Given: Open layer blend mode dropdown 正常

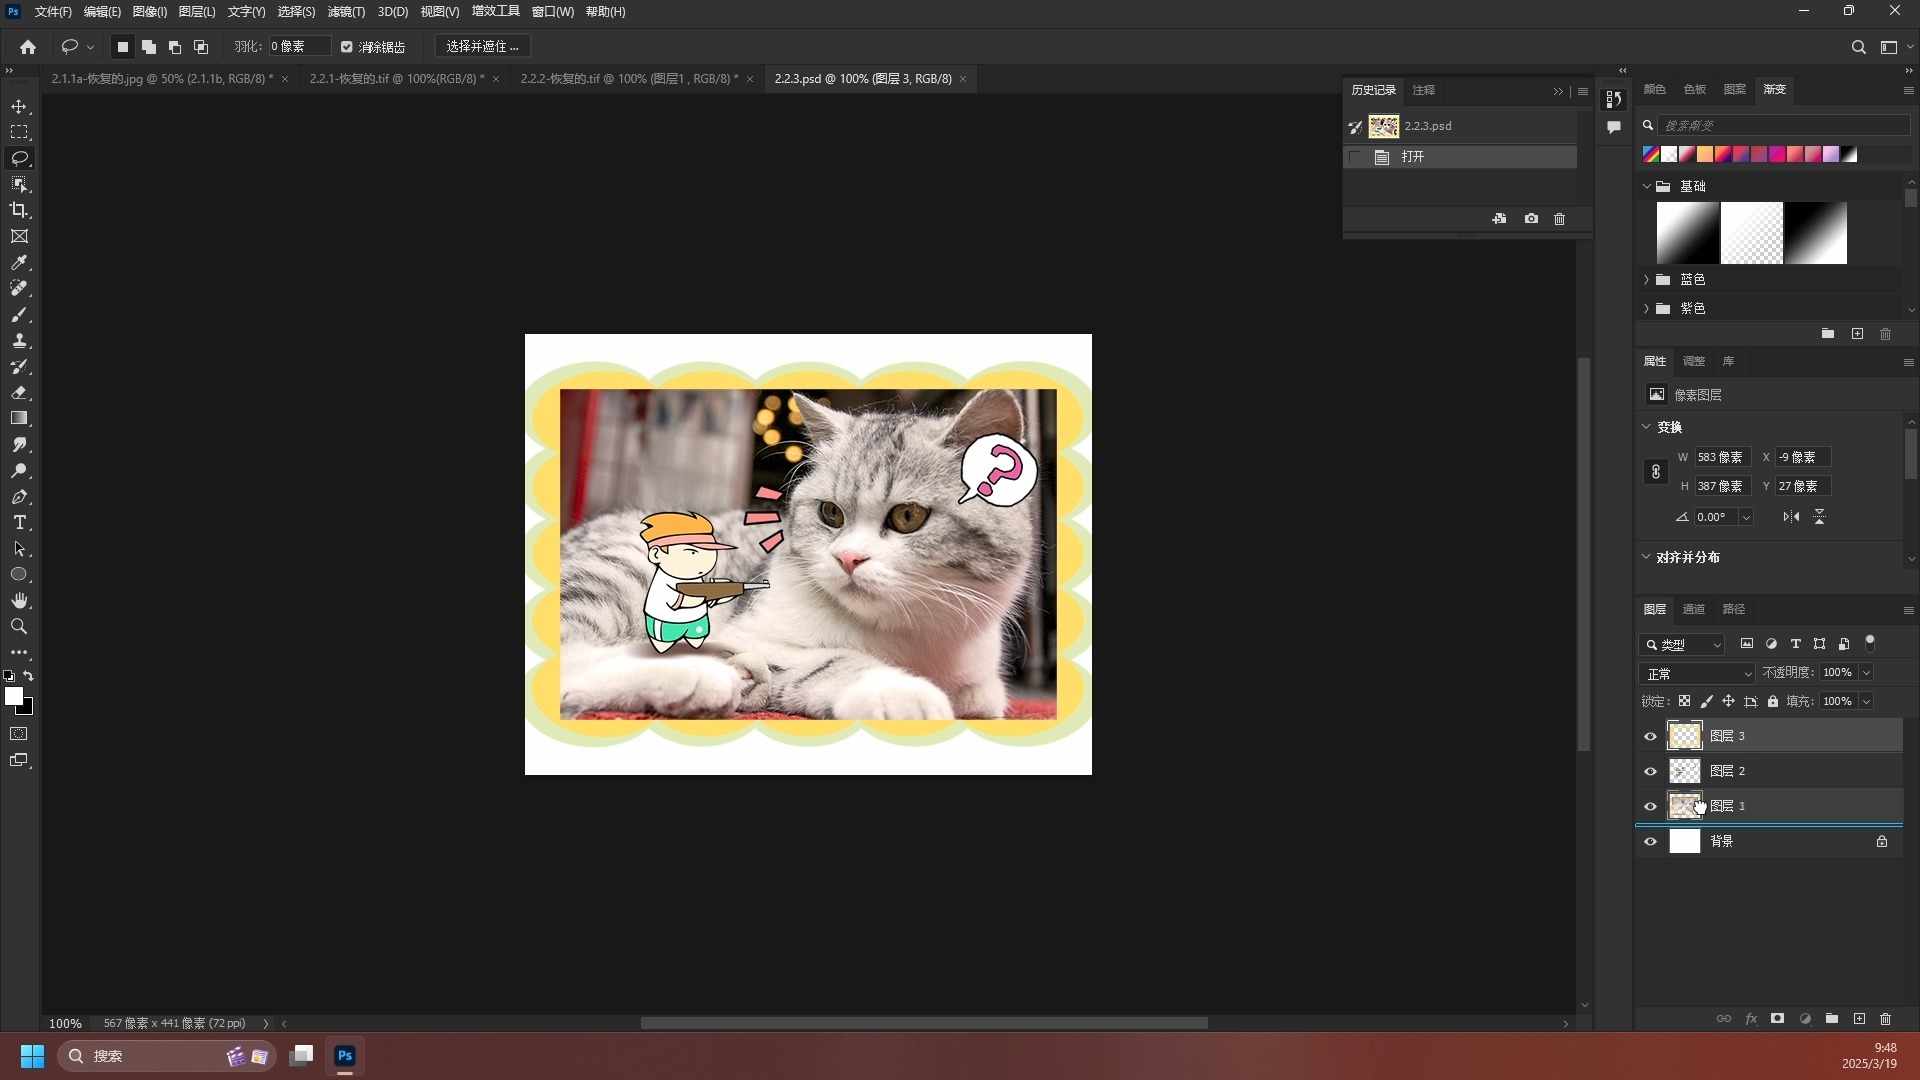Looking at the screenshot, I should point(1697,673).
